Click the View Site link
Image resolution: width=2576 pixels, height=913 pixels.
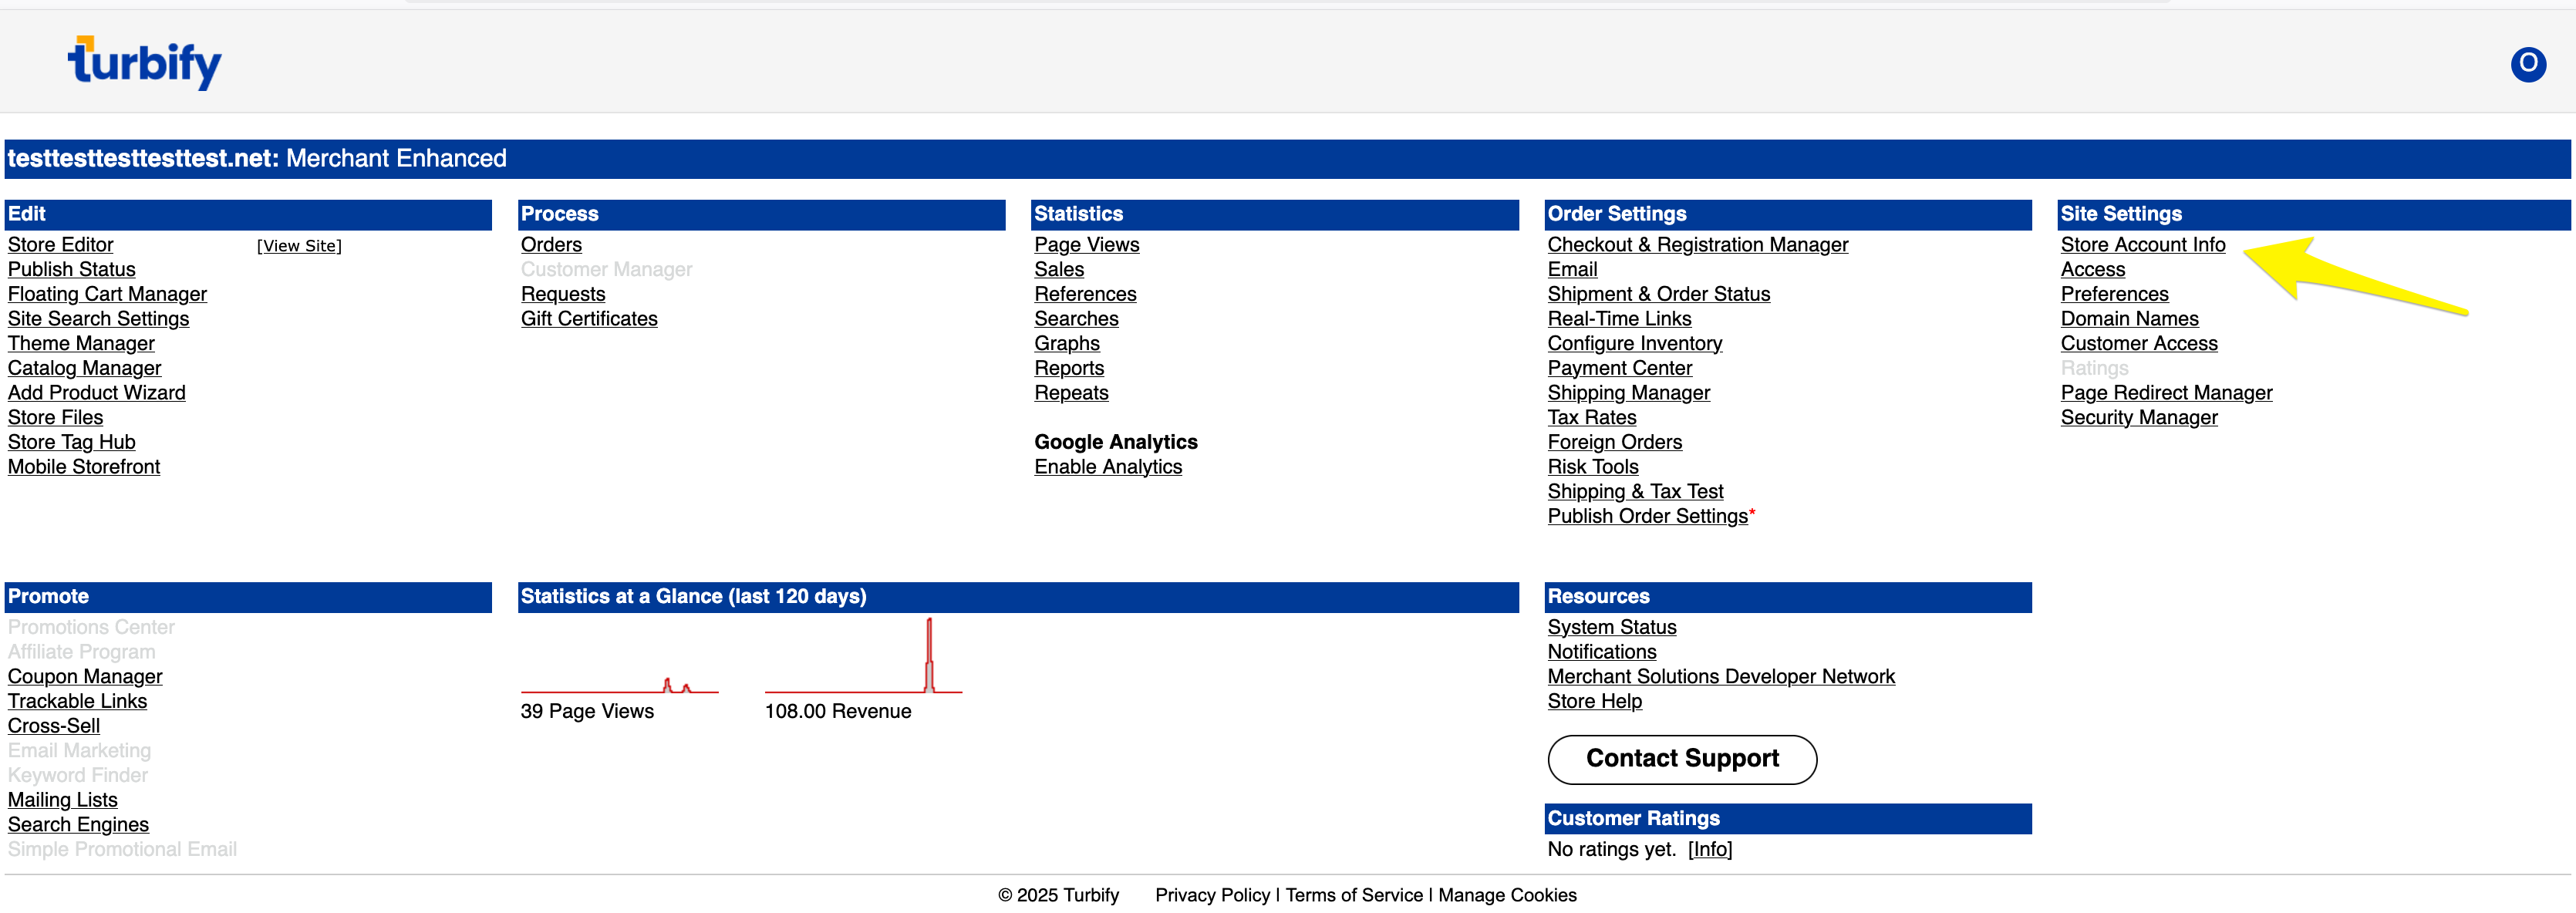tap(299, 246)
